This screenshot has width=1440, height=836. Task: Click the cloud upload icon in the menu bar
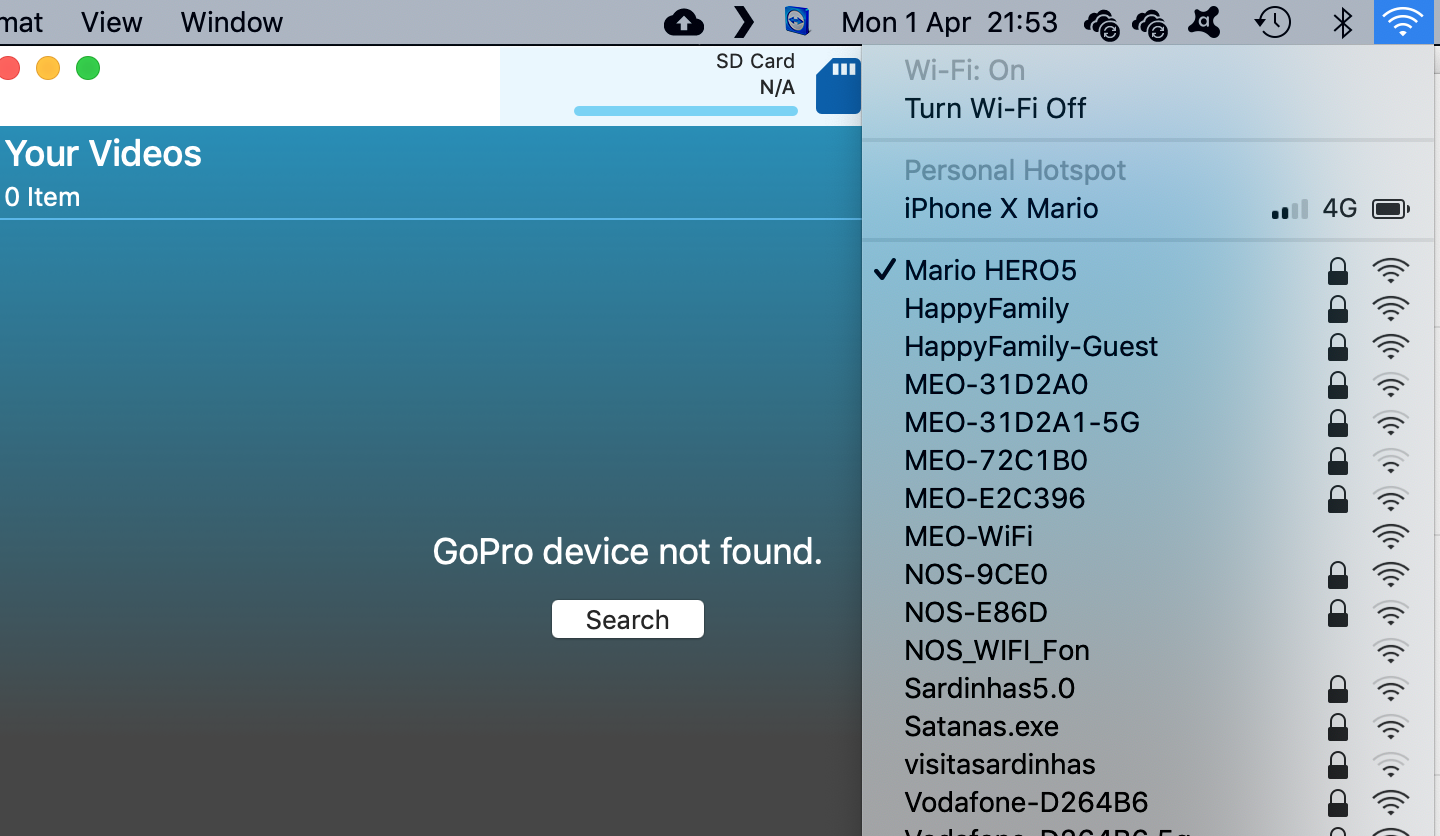point(684,22)
